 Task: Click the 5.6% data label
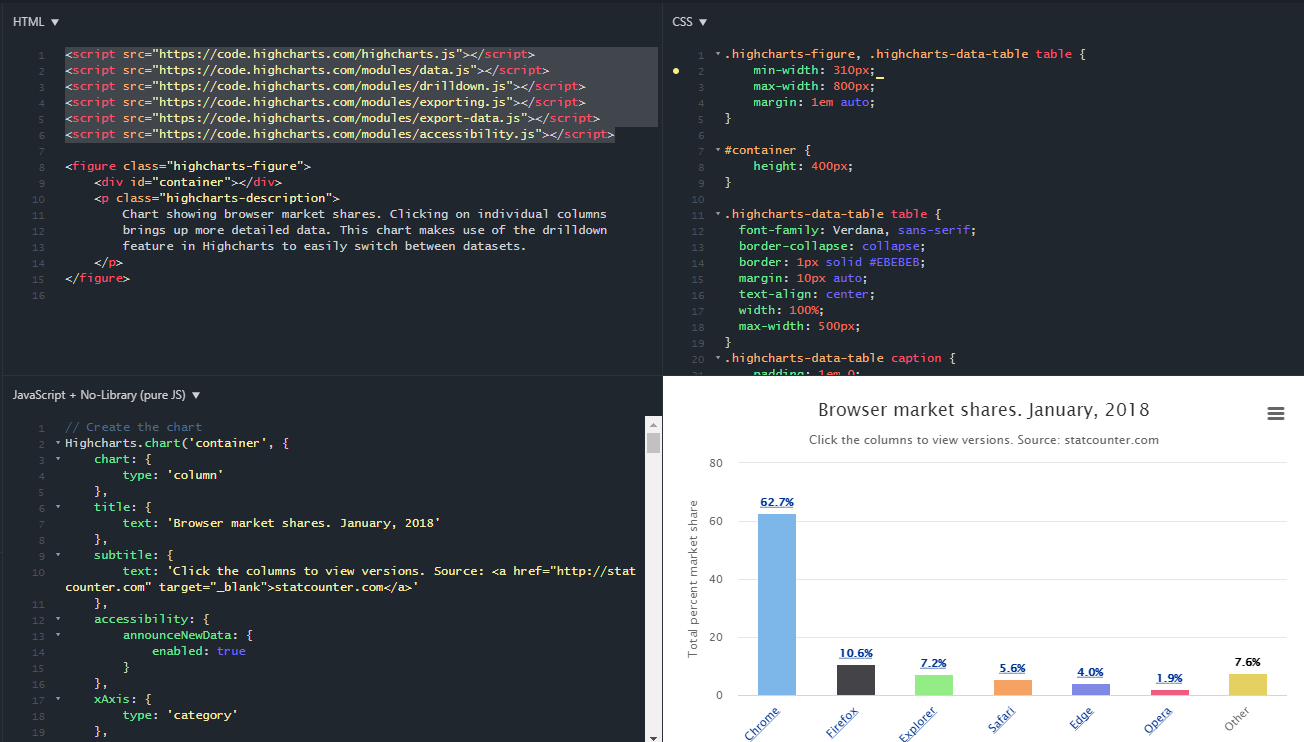pyautogui.click(x=1013, y=668)
